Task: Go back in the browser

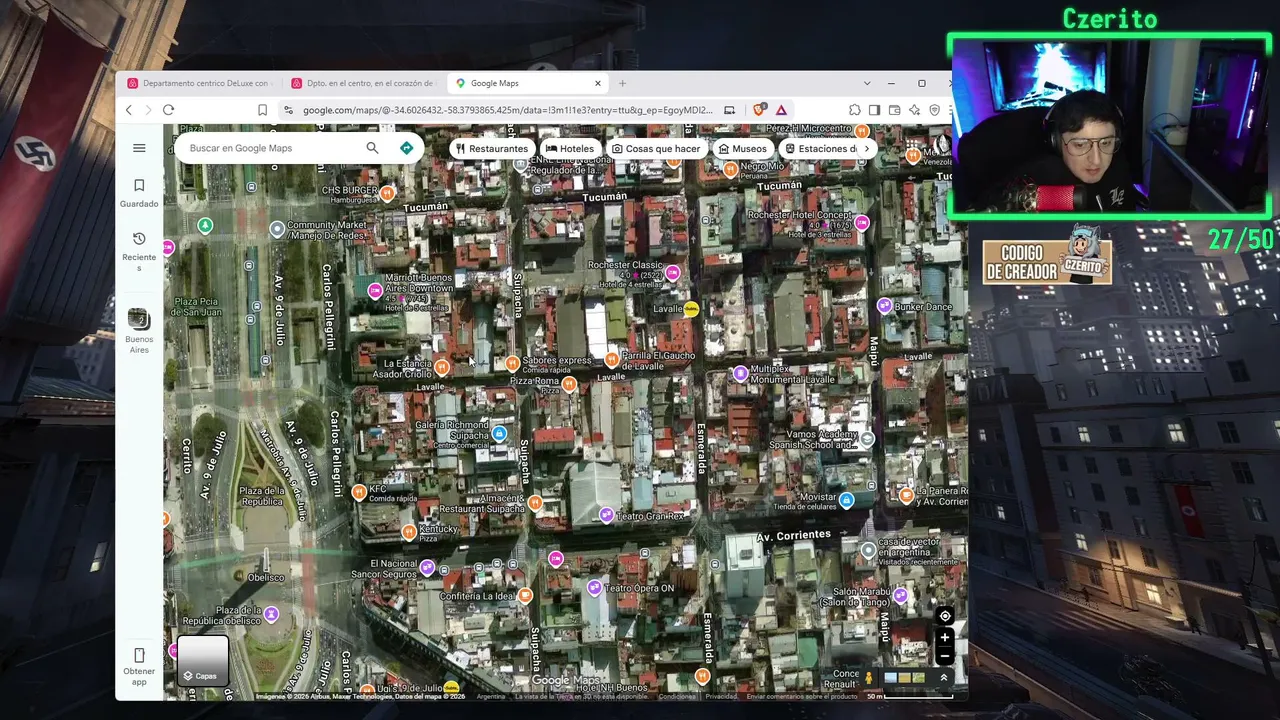Action: point(129,110)
